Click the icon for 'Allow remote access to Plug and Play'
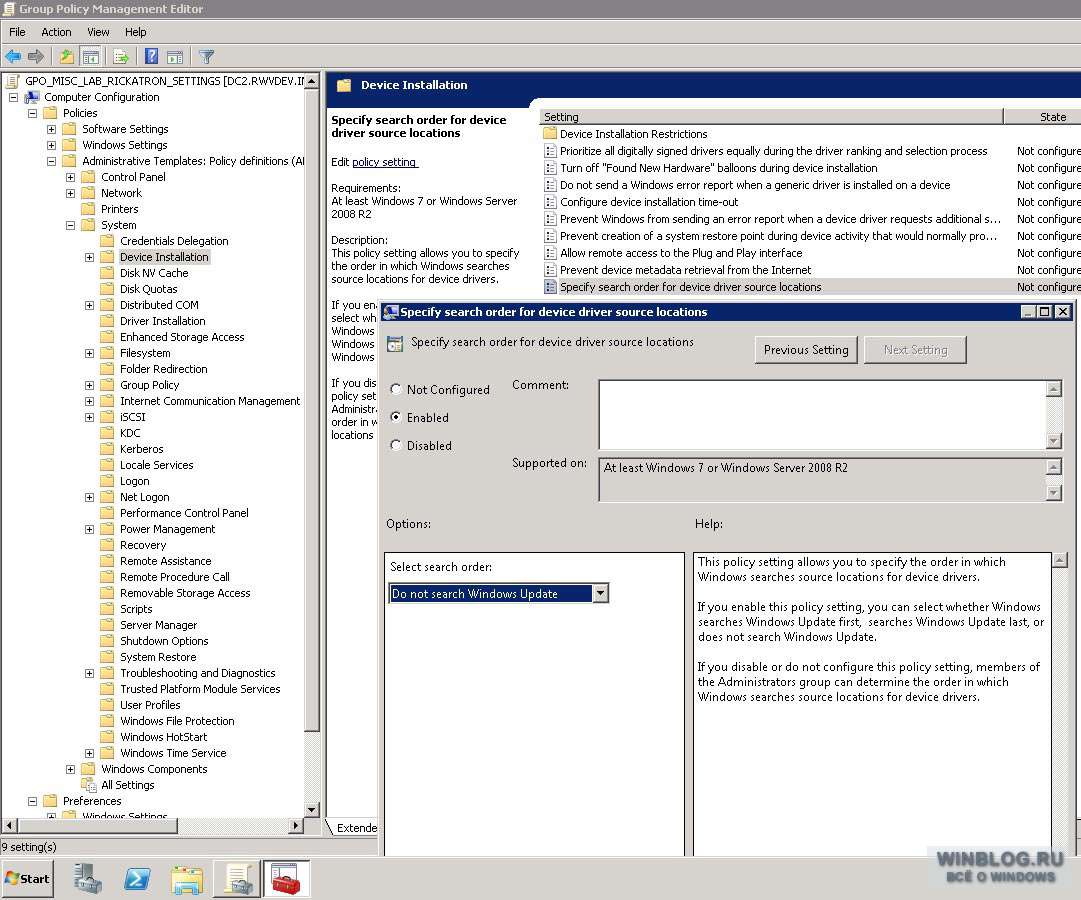The height and width of the screenshot is (900, 1081). (x=549, y=253)
